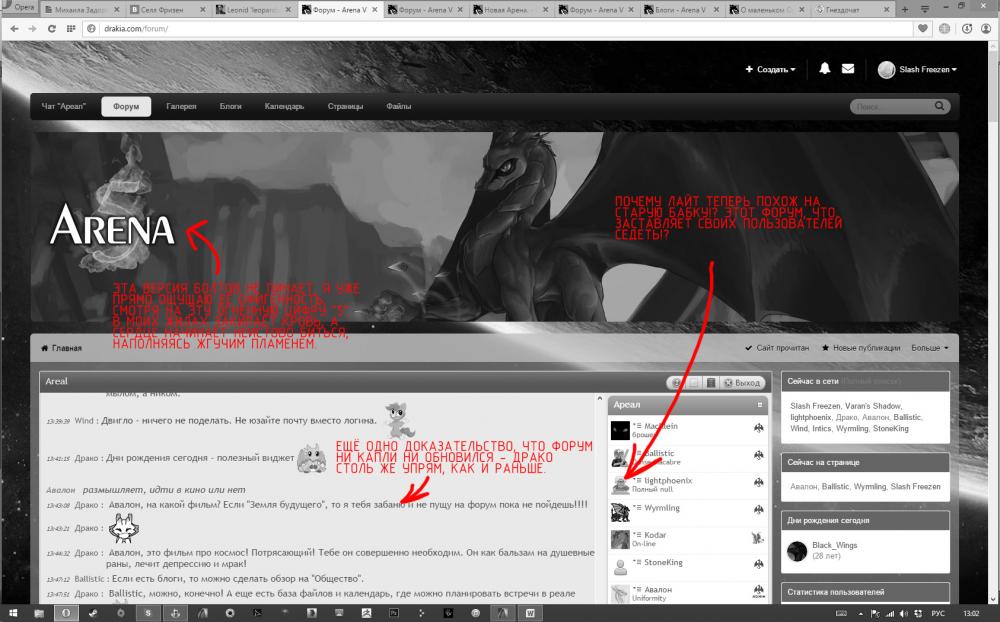Click the address bar URL

pyautogui.click(x=136, y=29)
